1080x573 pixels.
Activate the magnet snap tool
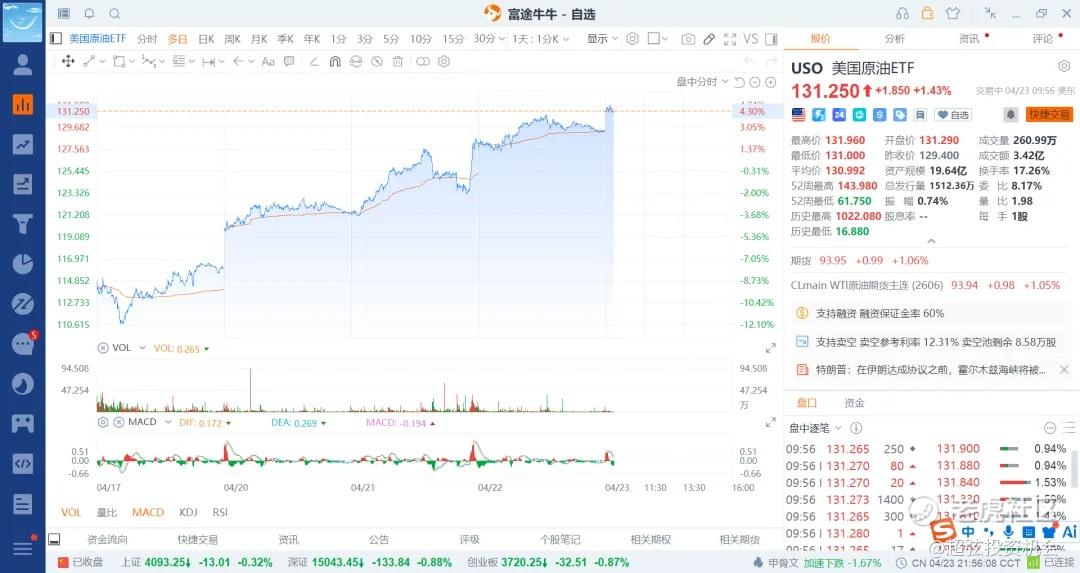(335, 61)
